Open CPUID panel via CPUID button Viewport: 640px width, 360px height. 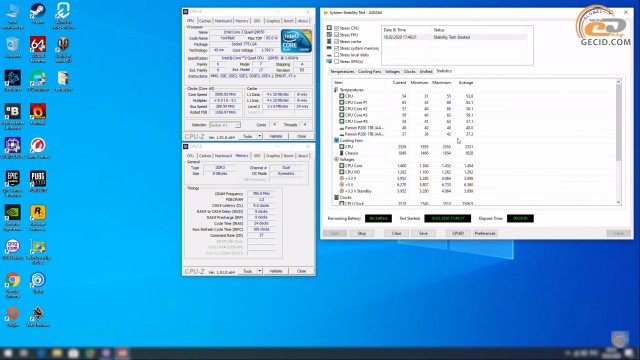tap(458, 233)
